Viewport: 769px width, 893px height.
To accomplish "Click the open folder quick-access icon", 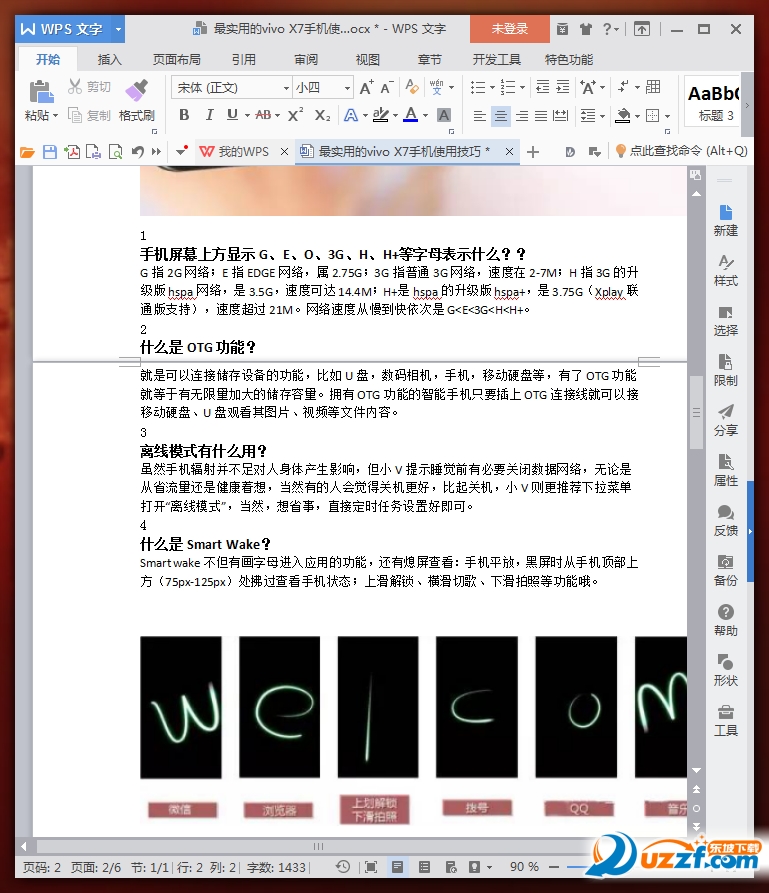I will click(x=27, y=151).
